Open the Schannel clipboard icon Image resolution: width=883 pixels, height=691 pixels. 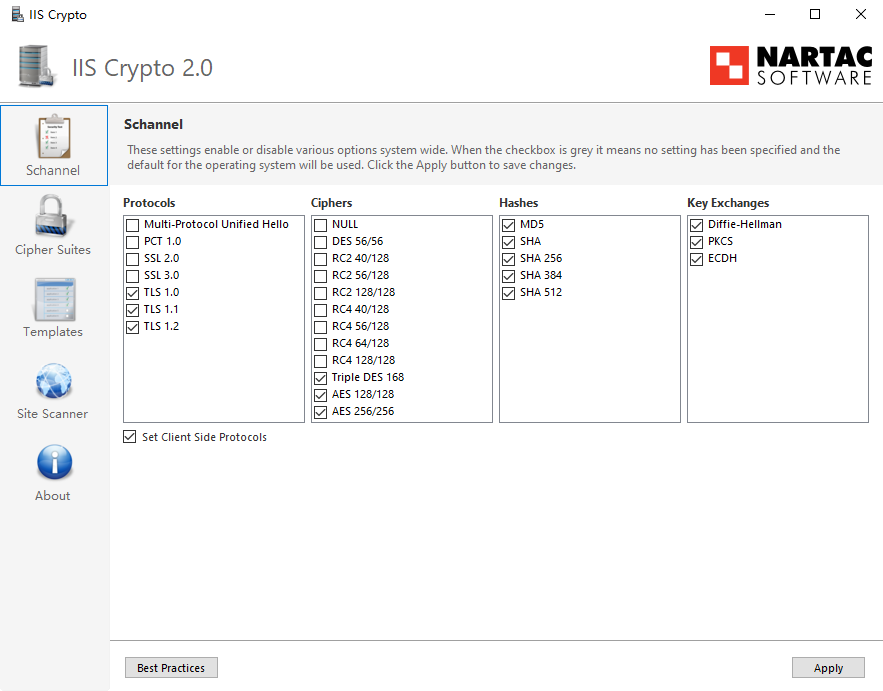[x=54, y=137]
